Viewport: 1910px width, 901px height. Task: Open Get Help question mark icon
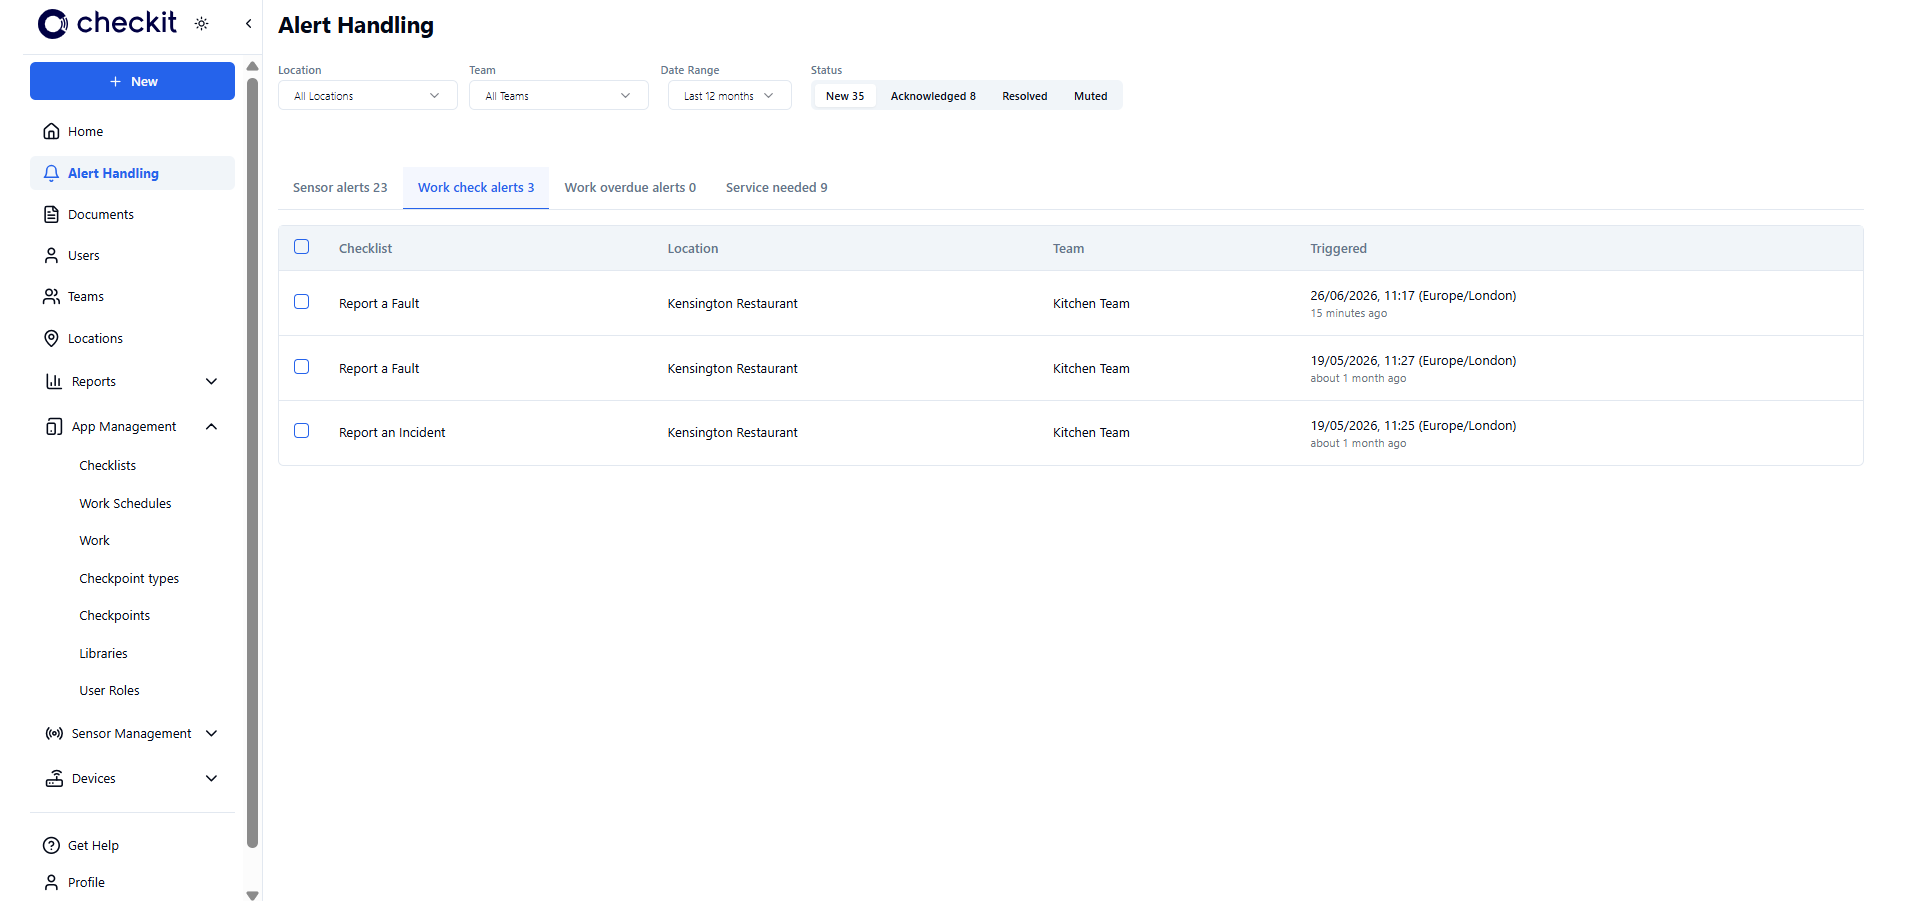pos(51,845)
